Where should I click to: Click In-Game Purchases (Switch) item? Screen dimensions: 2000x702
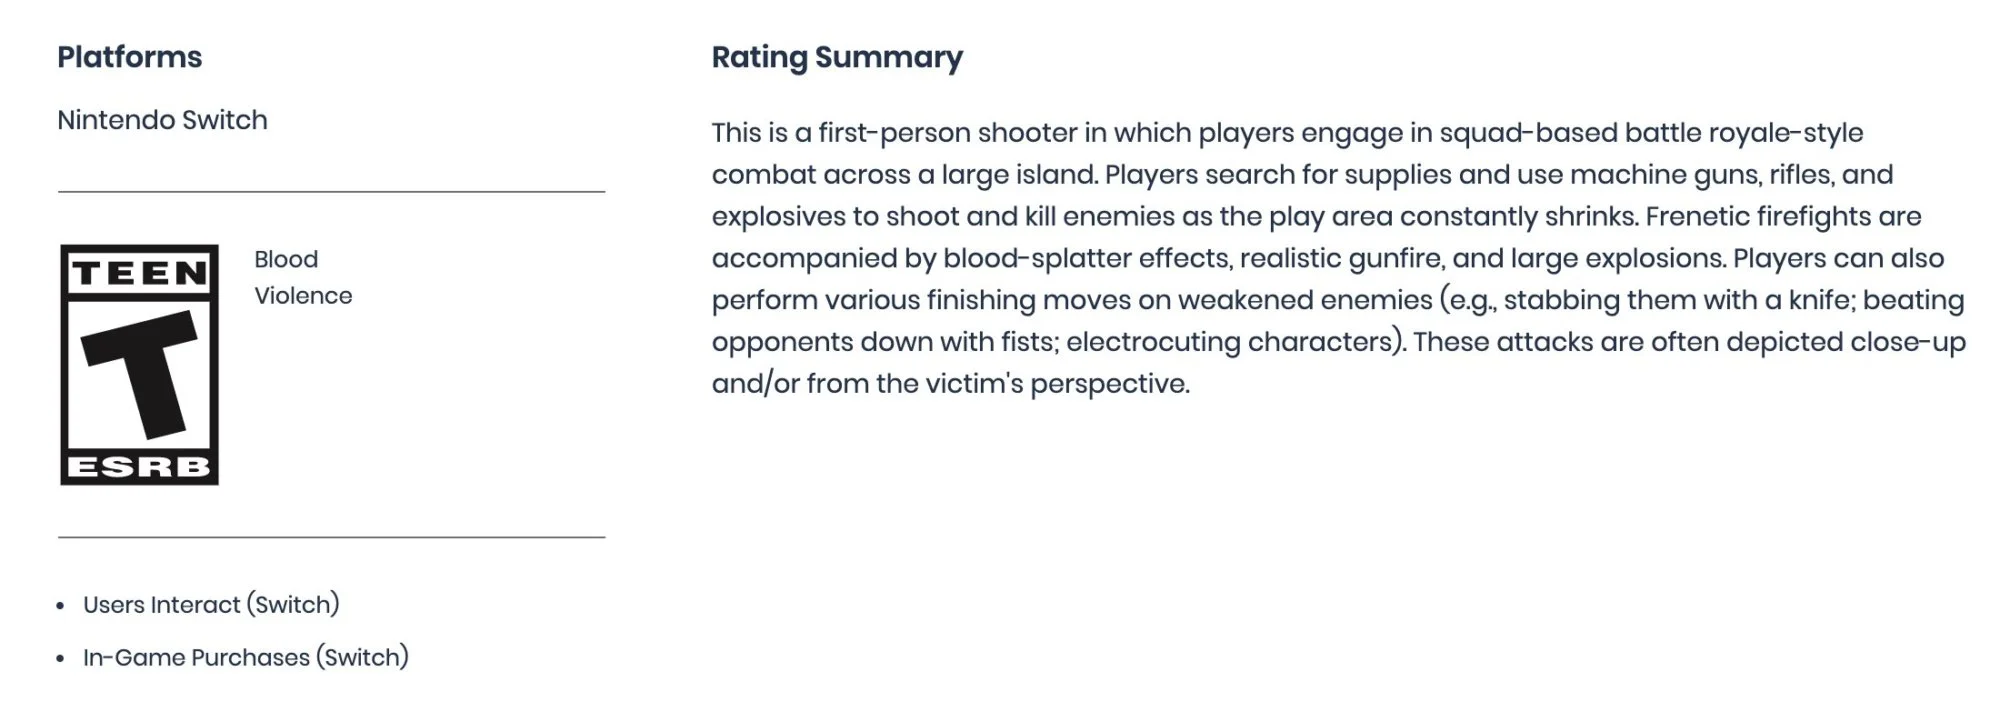[246, 657]
